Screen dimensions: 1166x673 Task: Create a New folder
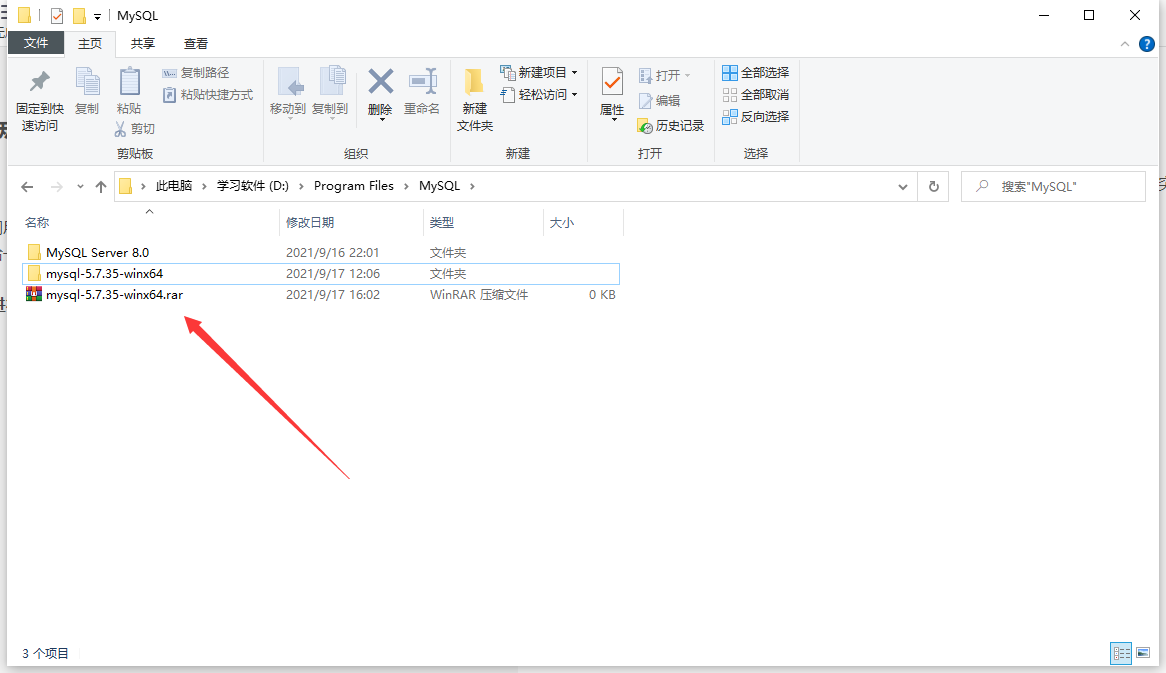(474, 100)
